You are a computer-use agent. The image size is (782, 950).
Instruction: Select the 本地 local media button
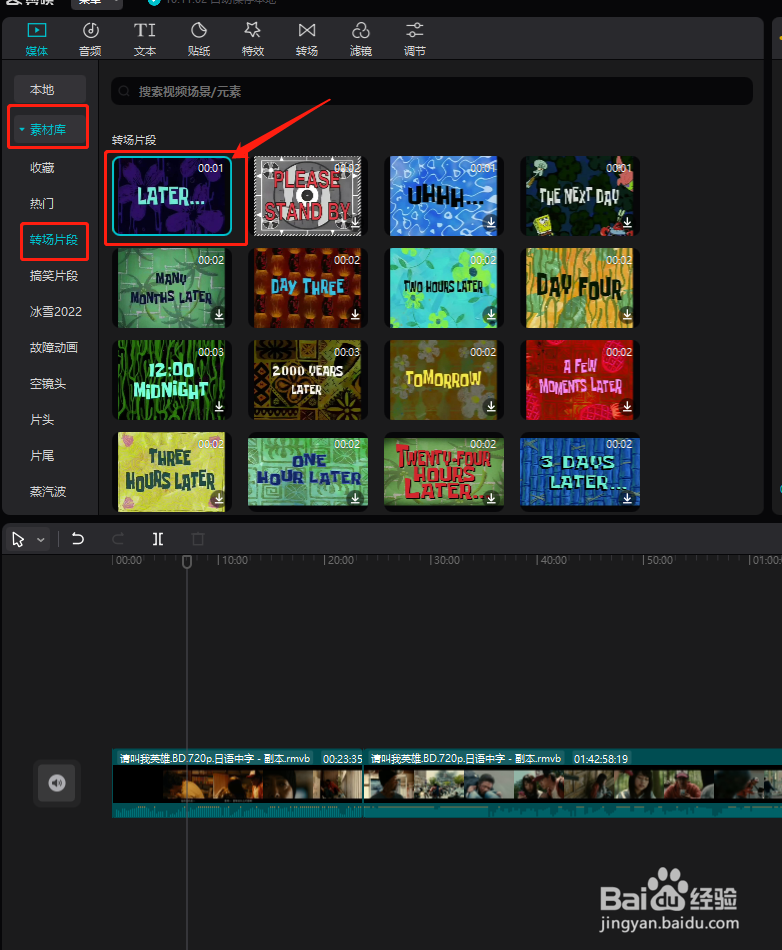(x=50, y=90)
